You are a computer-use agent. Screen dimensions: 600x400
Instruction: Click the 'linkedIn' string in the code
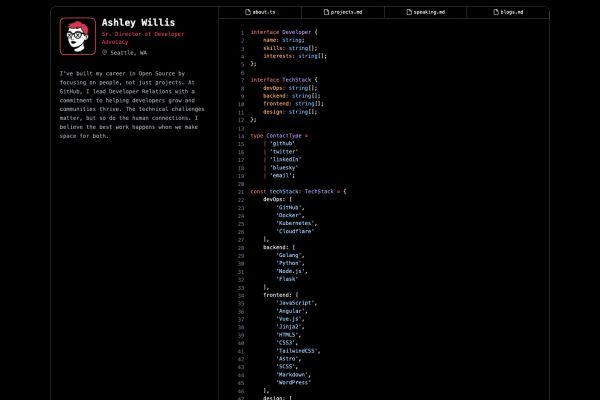(x=285, y=160)
